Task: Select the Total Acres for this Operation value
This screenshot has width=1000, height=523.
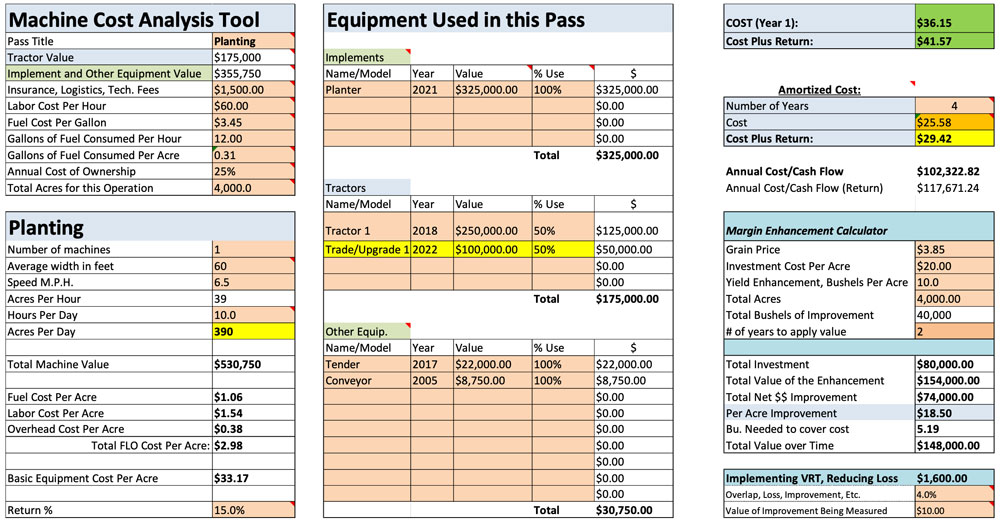Action: (x=253, y=188)
